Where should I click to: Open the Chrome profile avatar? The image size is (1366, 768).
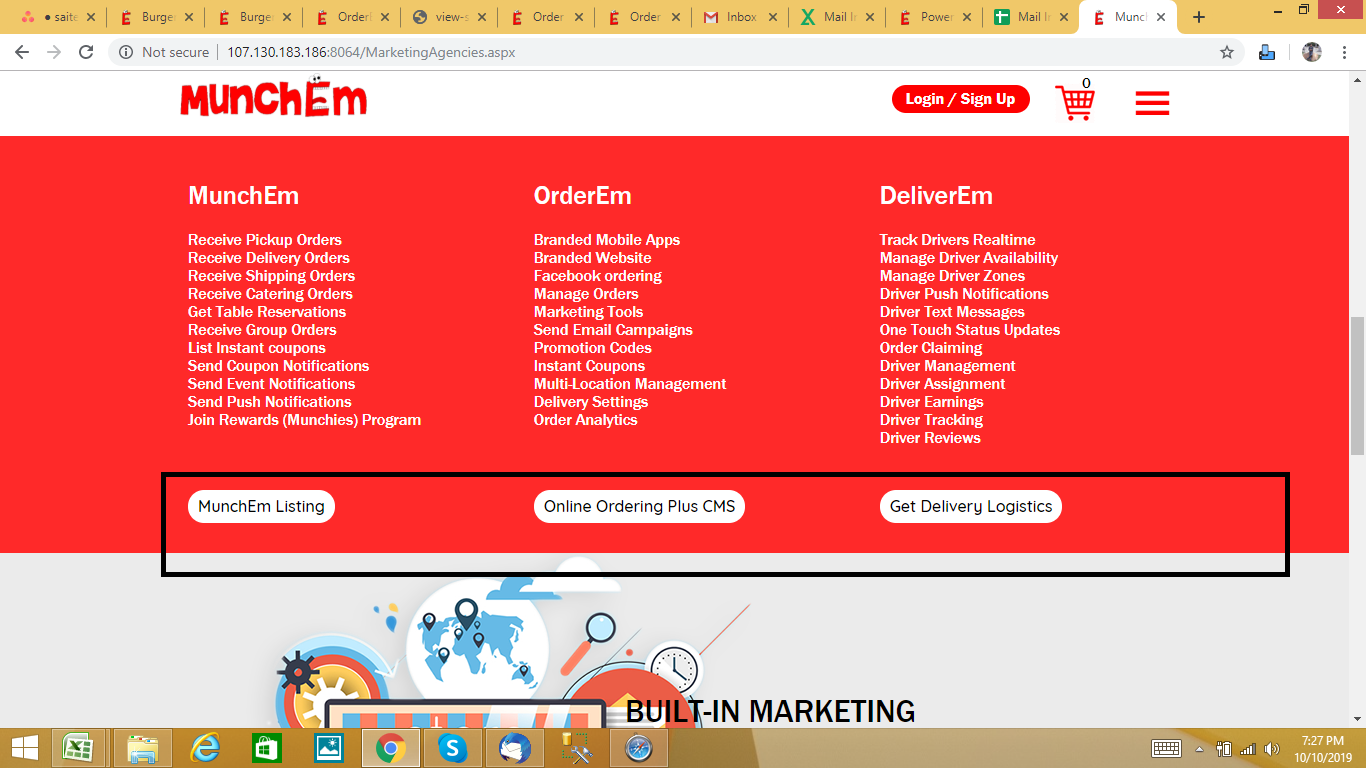point(1312,52)
